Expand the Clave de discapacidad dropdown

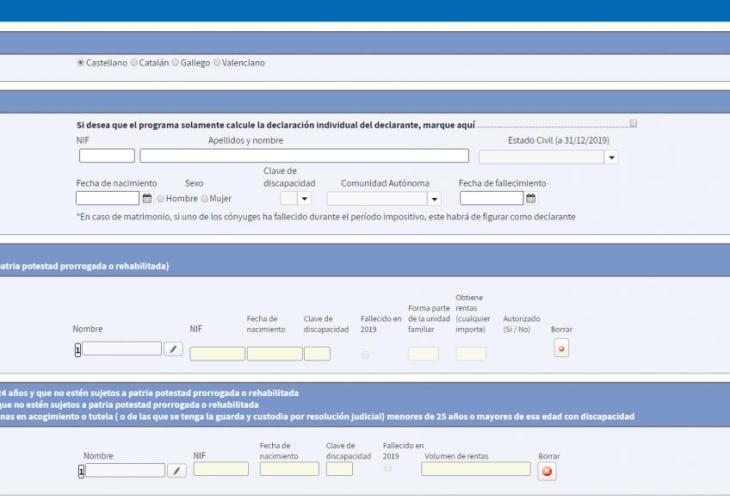304,199
